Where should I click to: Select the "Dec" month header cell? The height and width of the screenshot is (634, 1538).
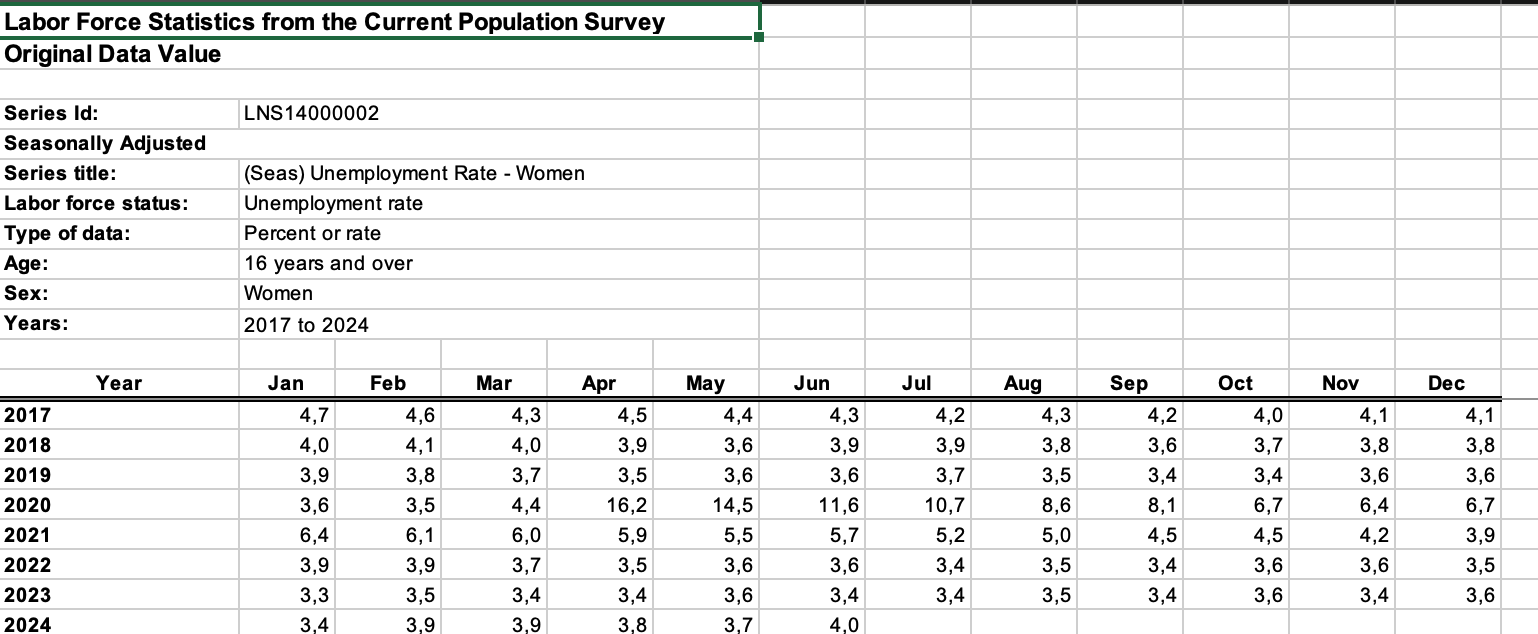(1446, 383)
